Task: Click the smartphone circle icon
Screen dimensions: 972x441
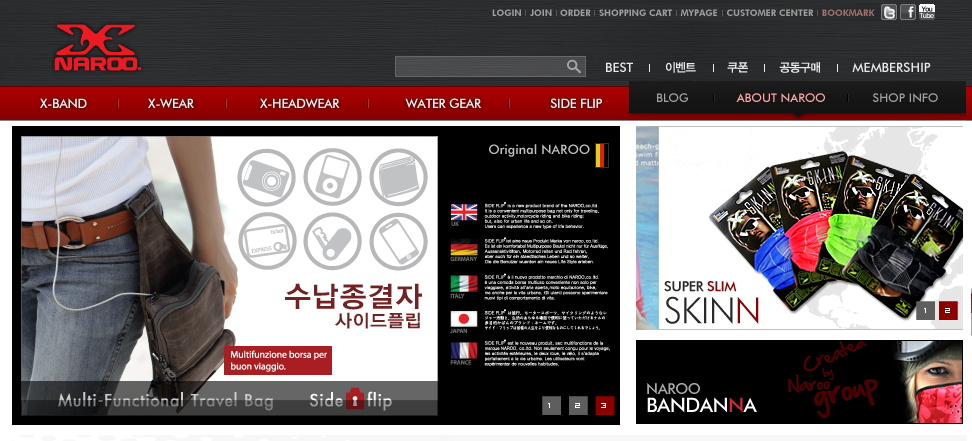Action: (x=399, y=241)
